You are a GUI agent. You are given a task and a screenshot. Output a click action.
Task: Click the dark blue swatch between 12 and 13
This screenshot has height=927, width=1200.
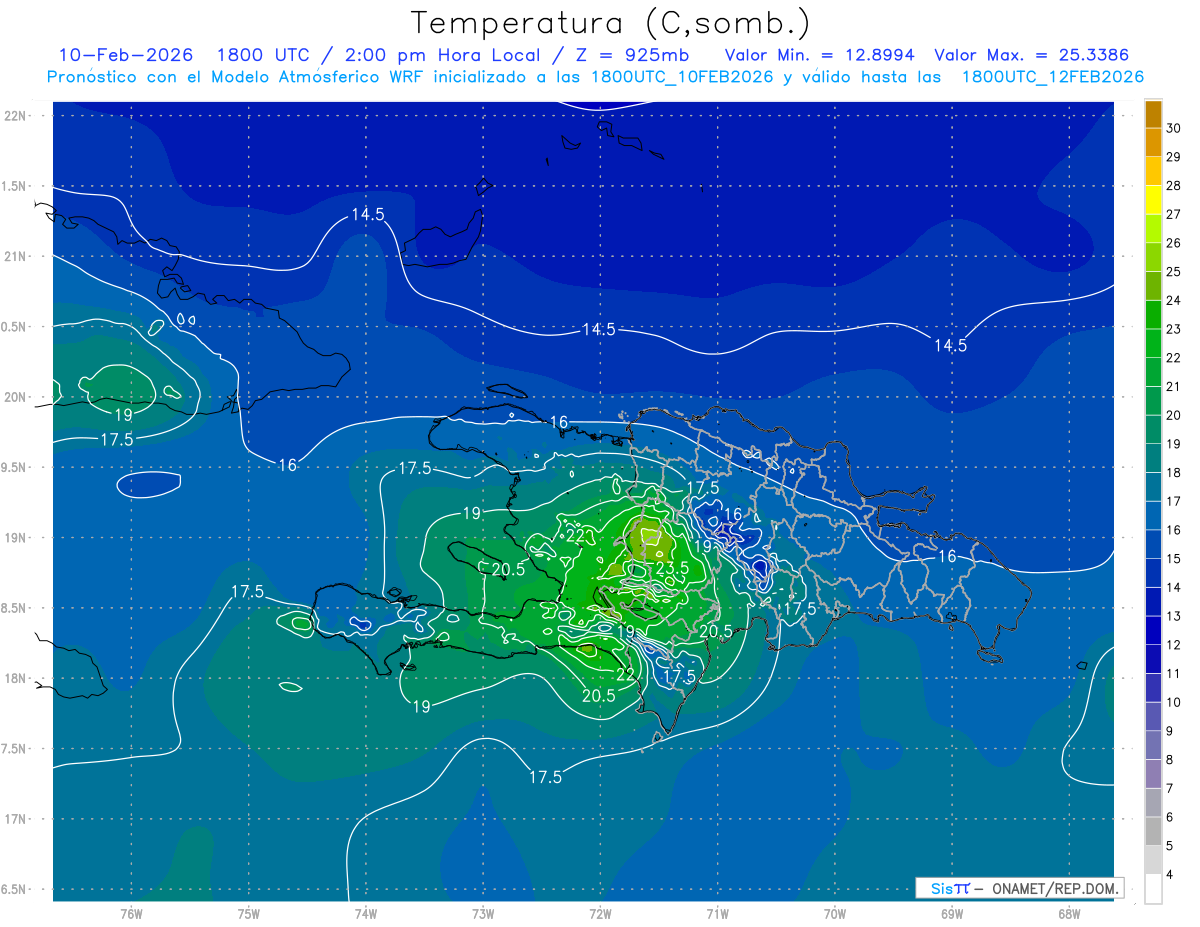(1153, 631)
